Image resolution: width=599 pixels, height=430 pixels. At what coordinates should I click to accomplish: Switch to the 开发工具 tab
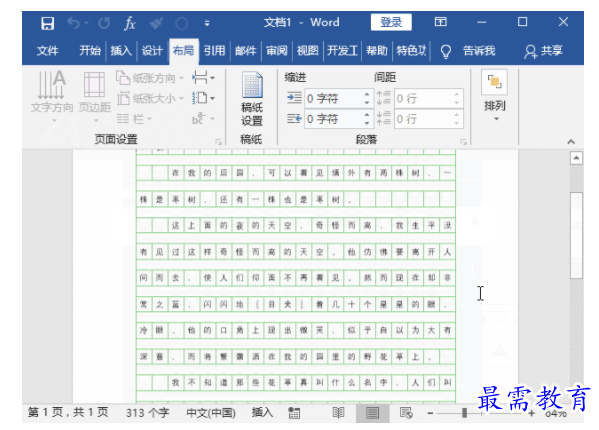[x=342, y=51]
